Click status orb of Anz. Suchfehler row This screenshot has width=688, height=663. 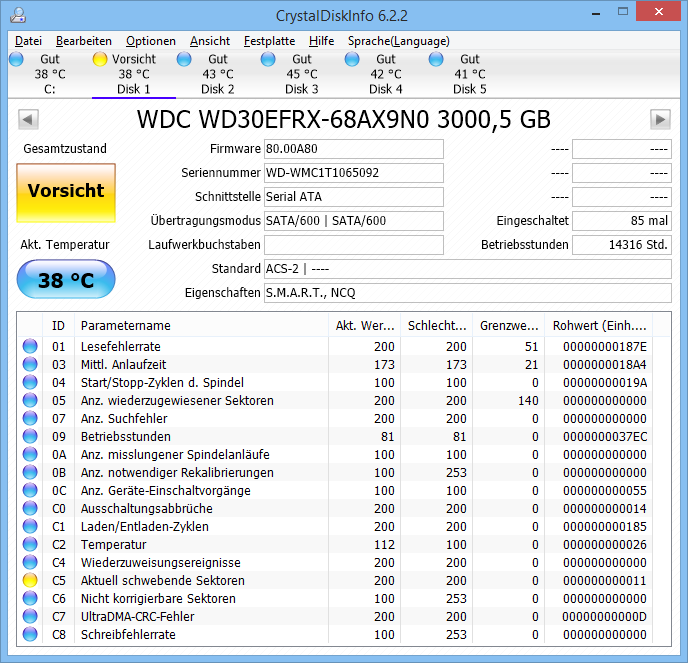[30, 418]
